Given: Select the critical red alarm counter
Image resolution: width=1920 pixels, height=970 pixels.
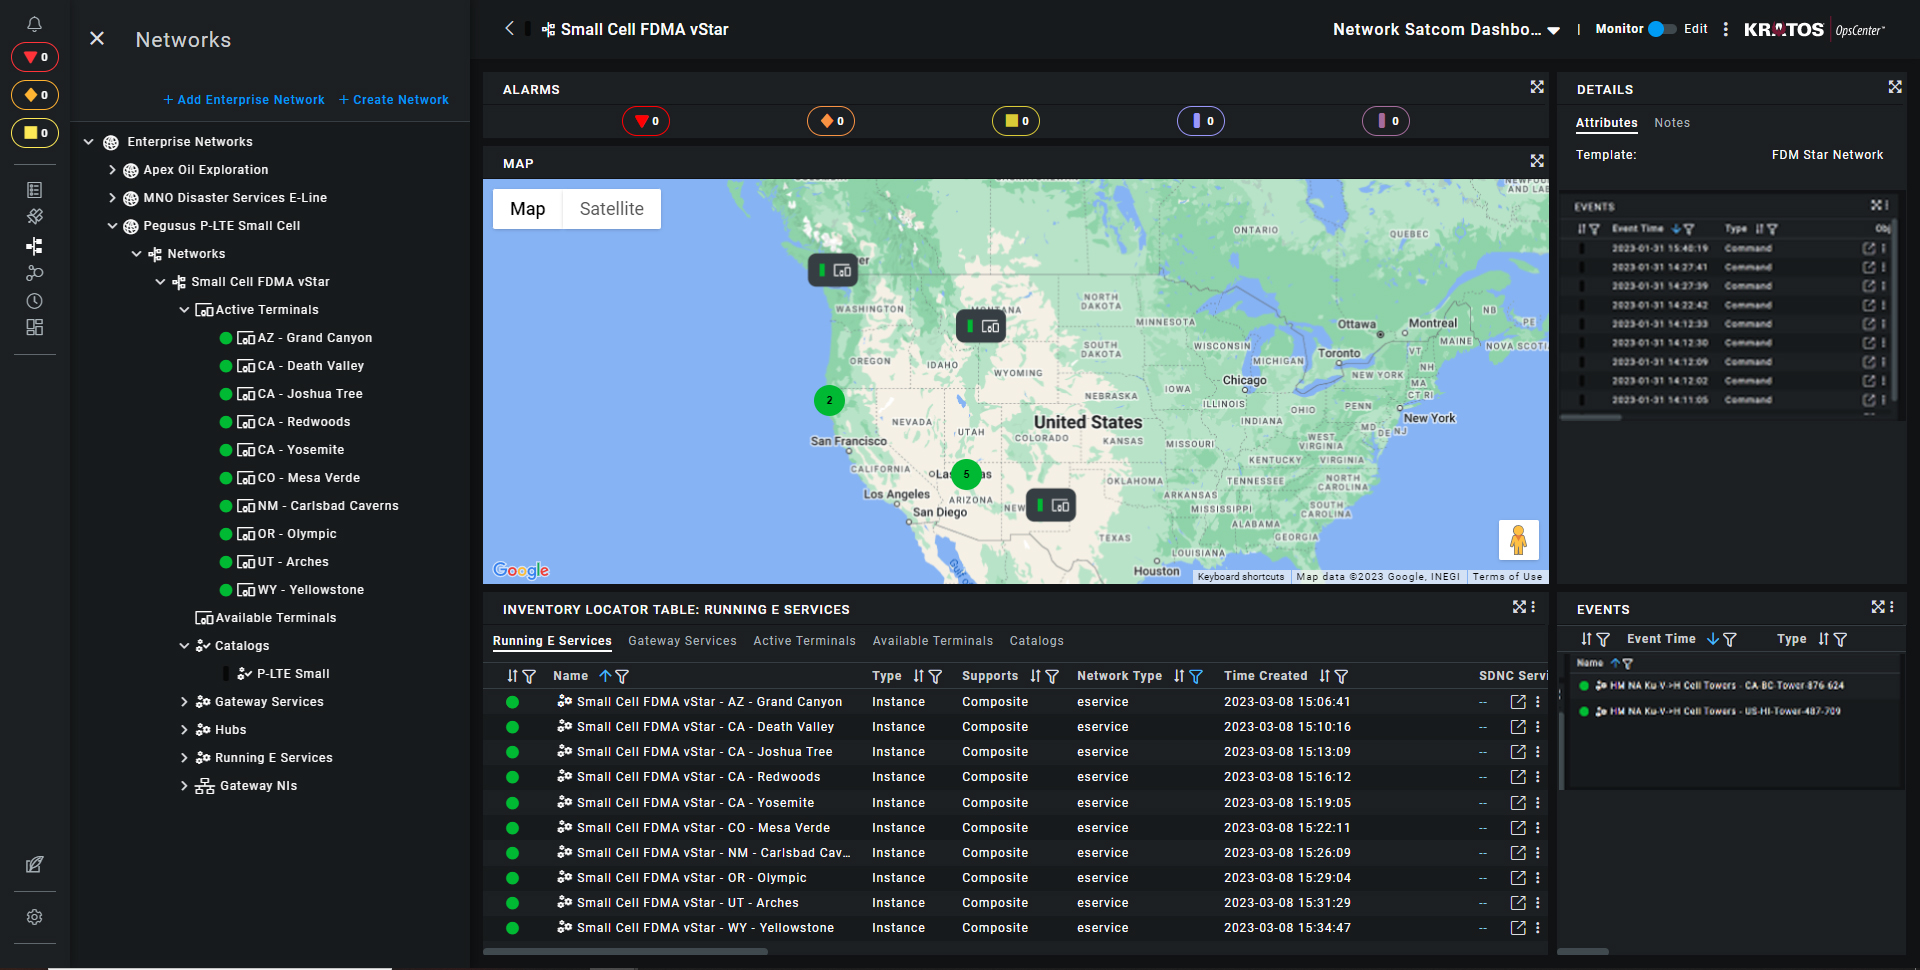Looking at the screenshot, I should pyautogui.click(x=646, y=121).
